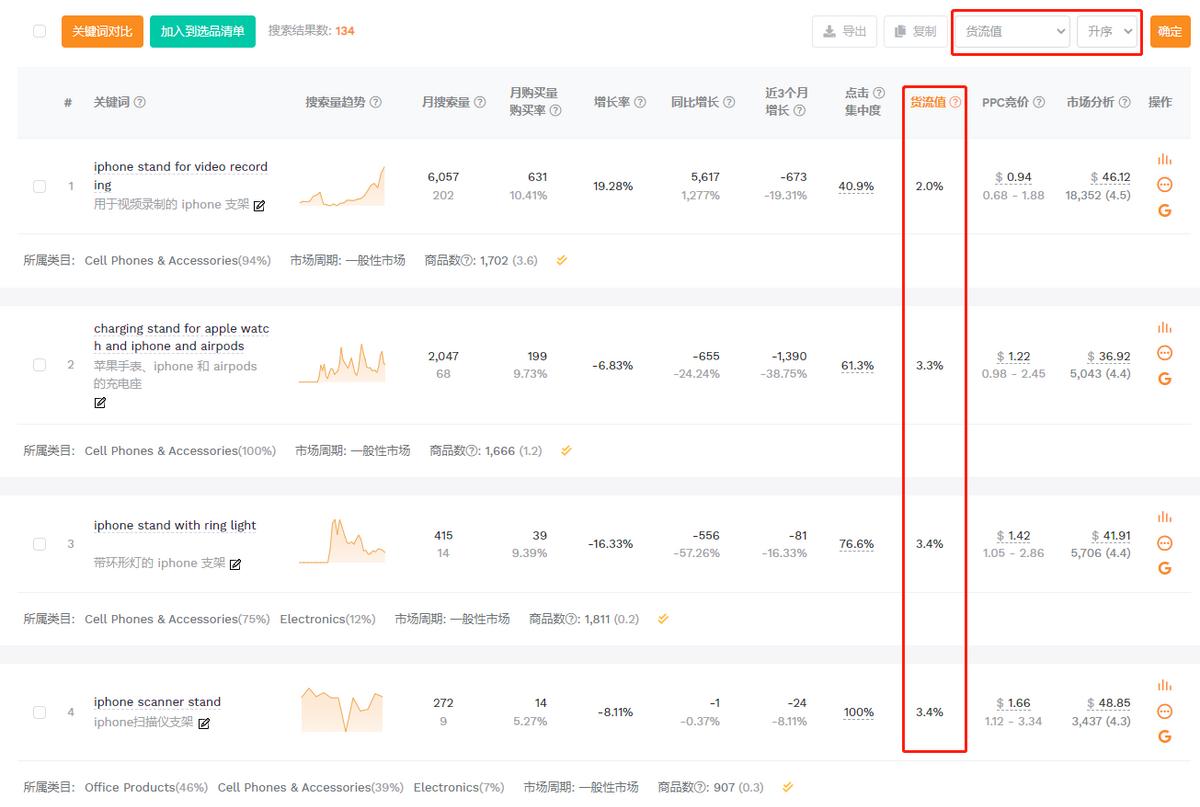Click question-mark icon beside 搜索量趋势 header
This screenshot has width=1200, height=807.
377,101
